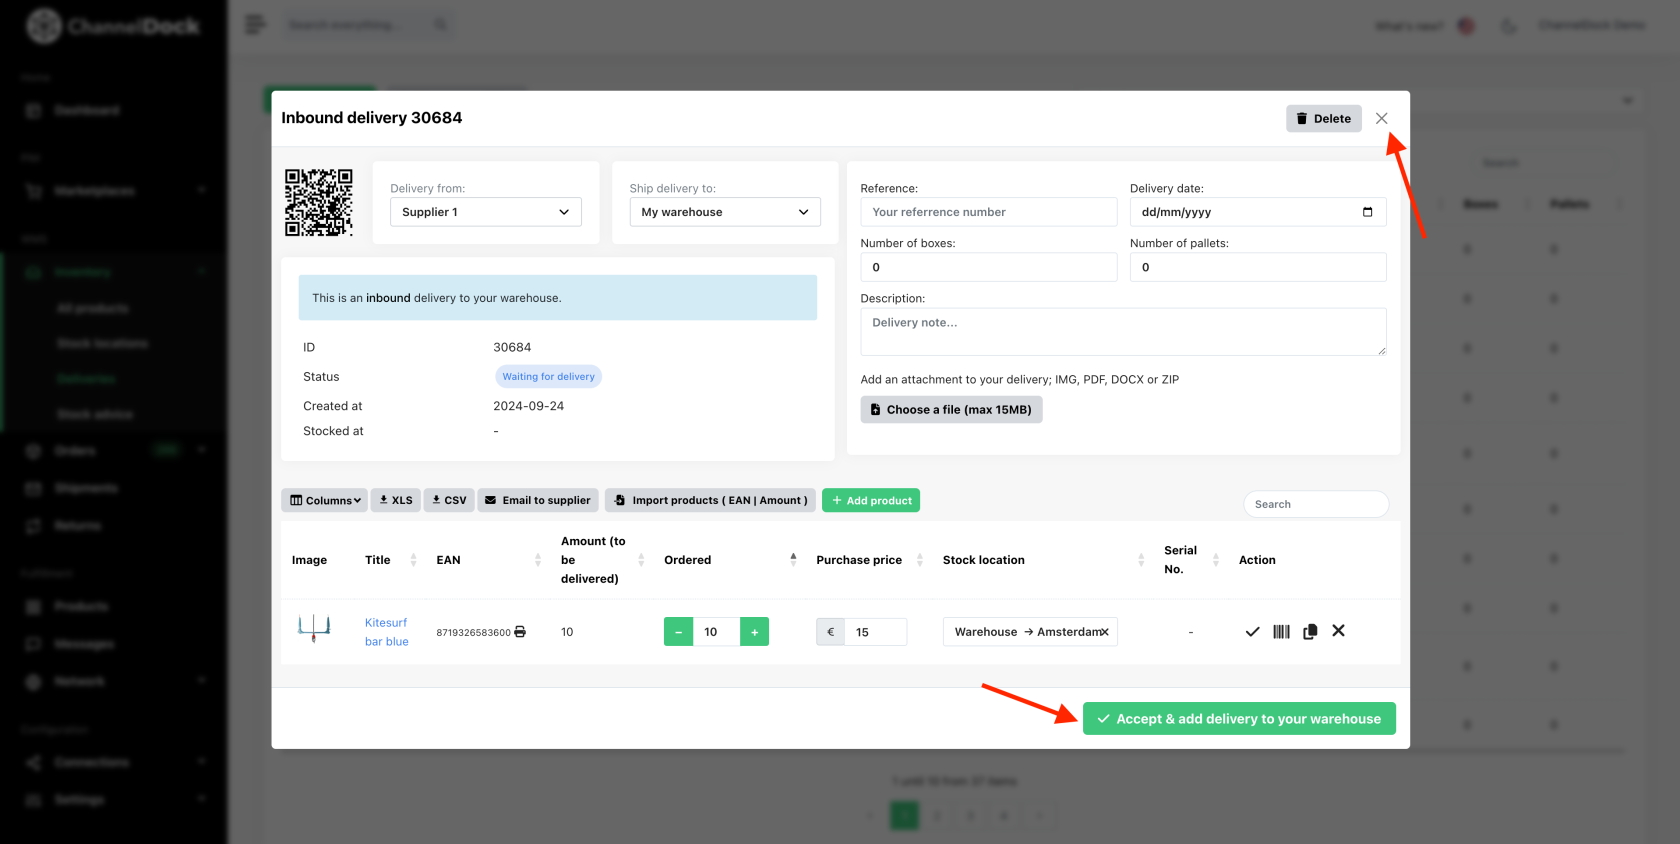
Task: Open the Ship delivery to My warehouse dropdown
Action: (x=725, y=212)
